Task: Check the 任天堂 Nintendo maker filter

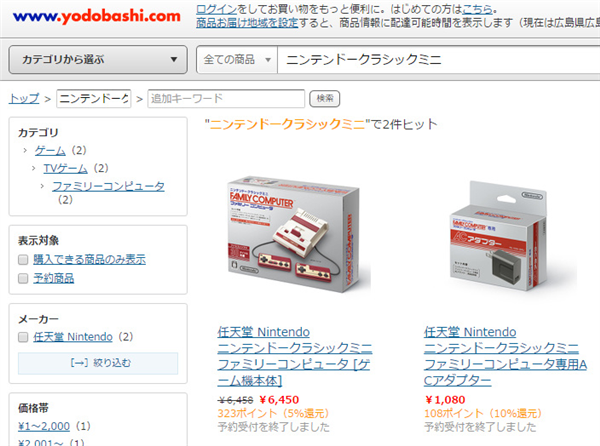Action: (x=23, y=337)
